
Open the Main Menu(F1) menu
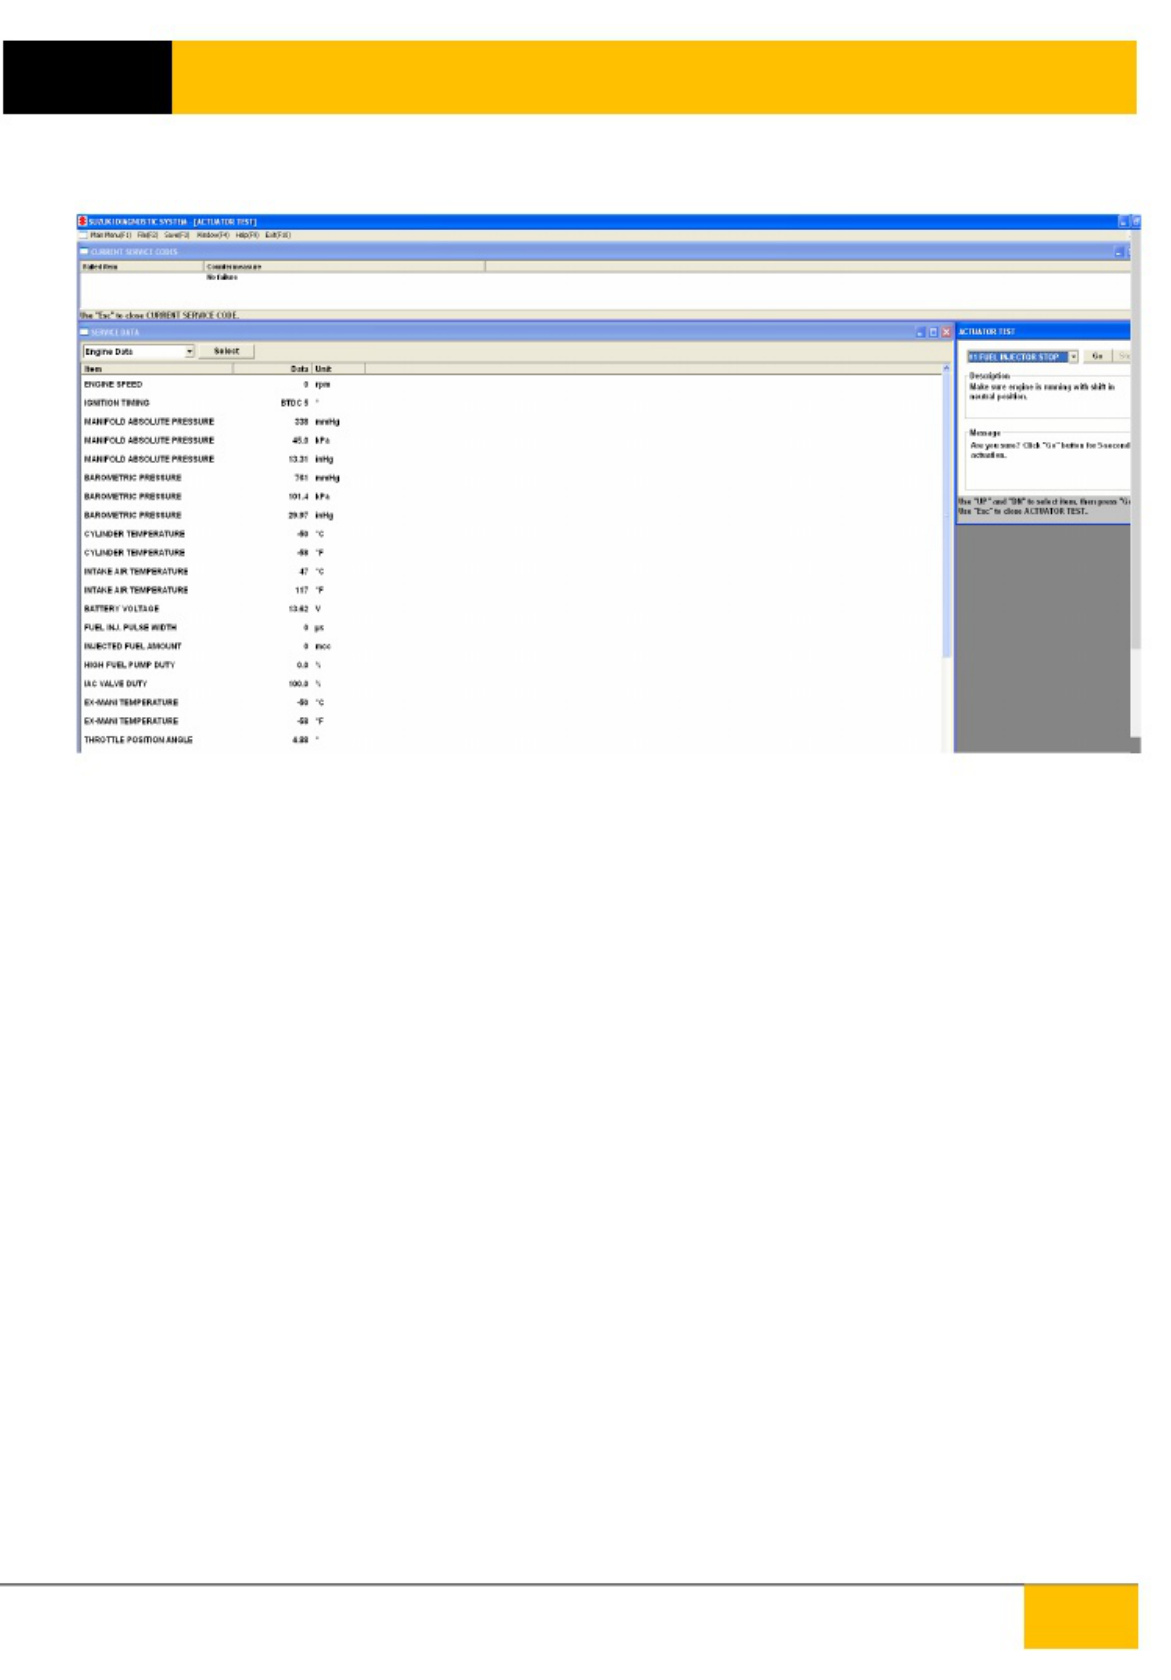click(x=110, y=235)
